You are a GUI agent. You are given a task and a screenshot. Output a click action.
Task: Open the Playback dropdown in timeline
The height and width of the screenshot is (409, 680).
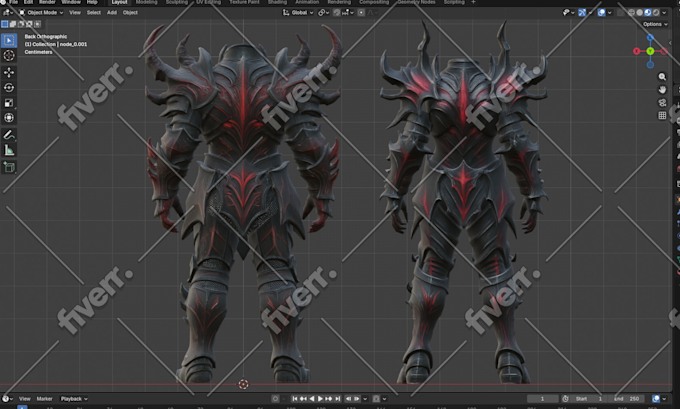(74, 399)
